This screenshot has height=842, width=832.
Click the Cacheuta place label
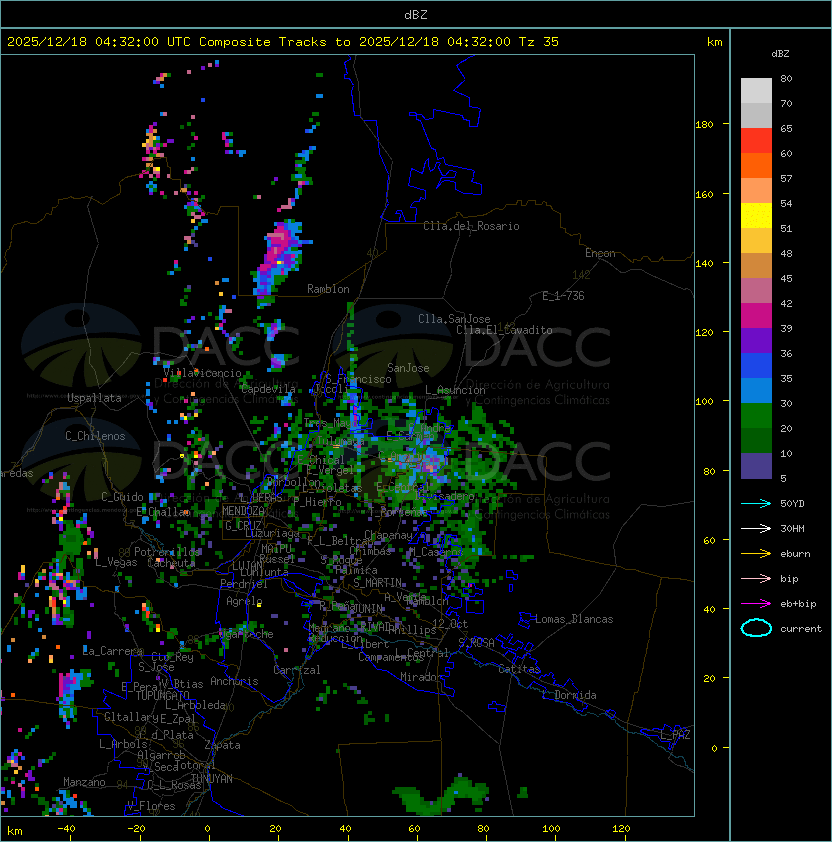[x=171, y=563]
